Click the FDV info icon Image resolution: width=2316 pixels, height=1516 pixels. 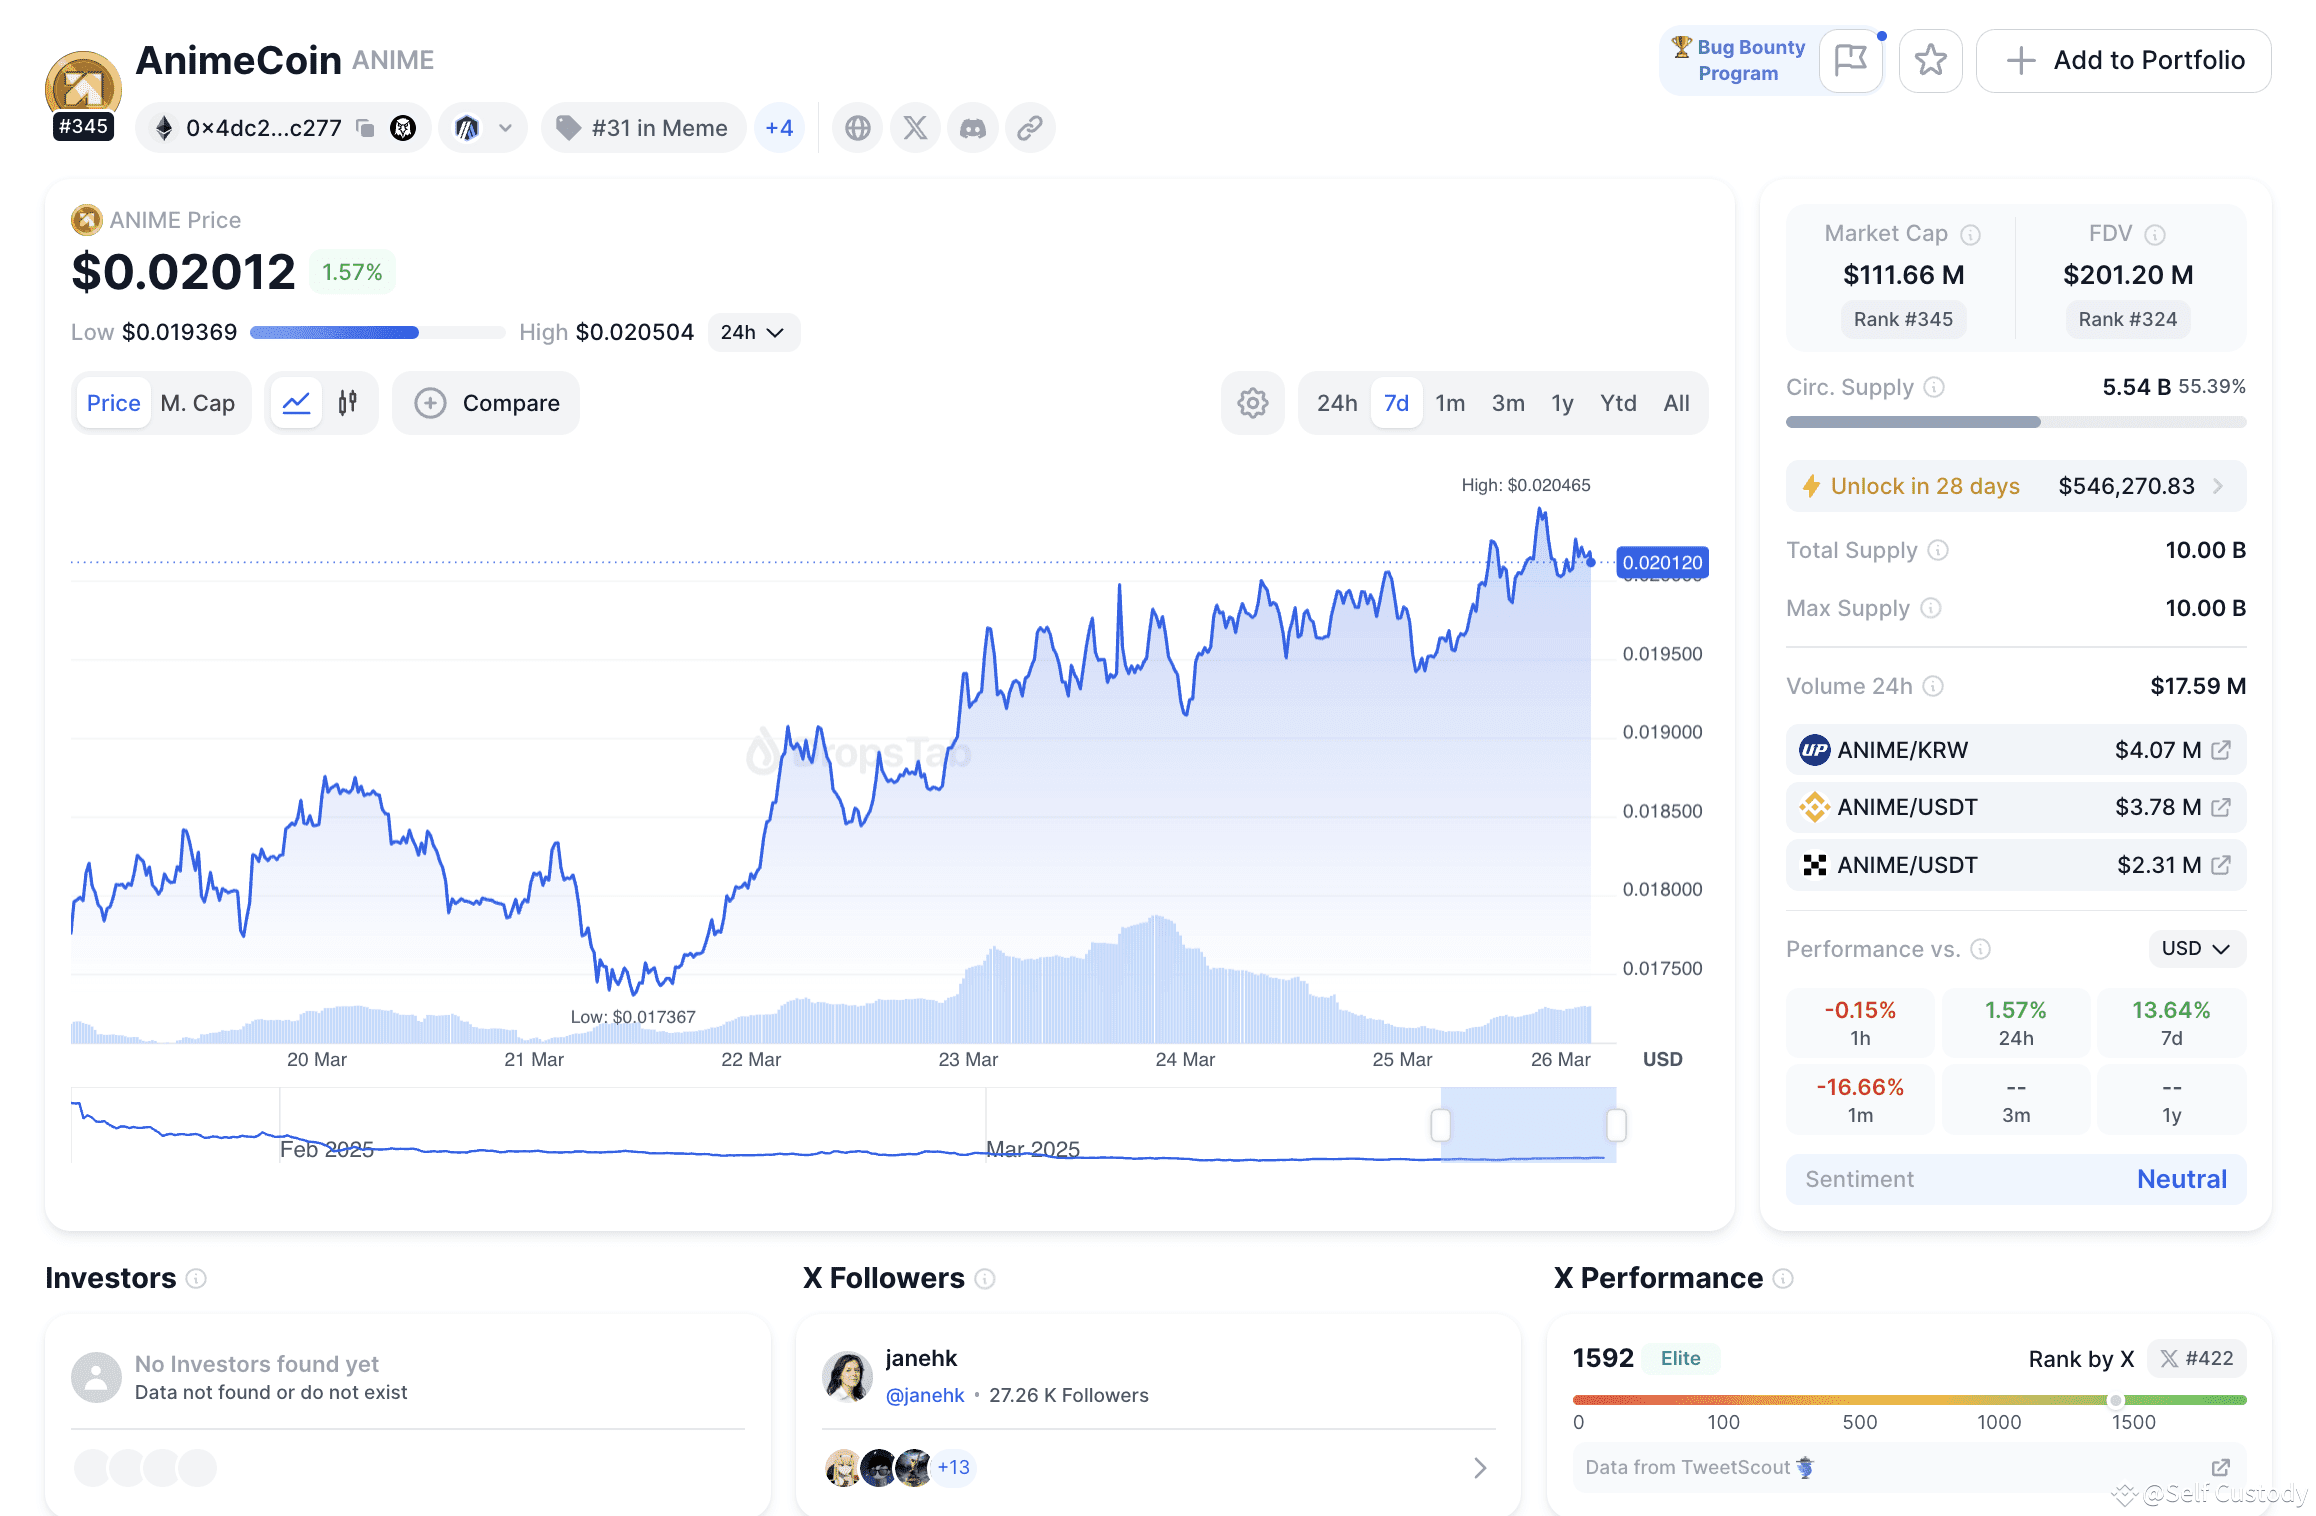point(2155,234)
